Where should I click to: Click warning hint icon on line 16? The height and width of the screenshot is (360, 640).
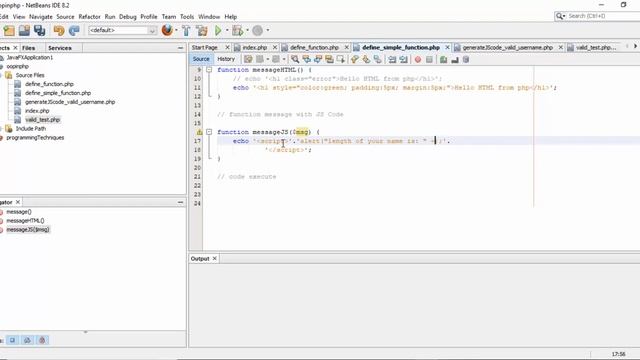point(199,132)
